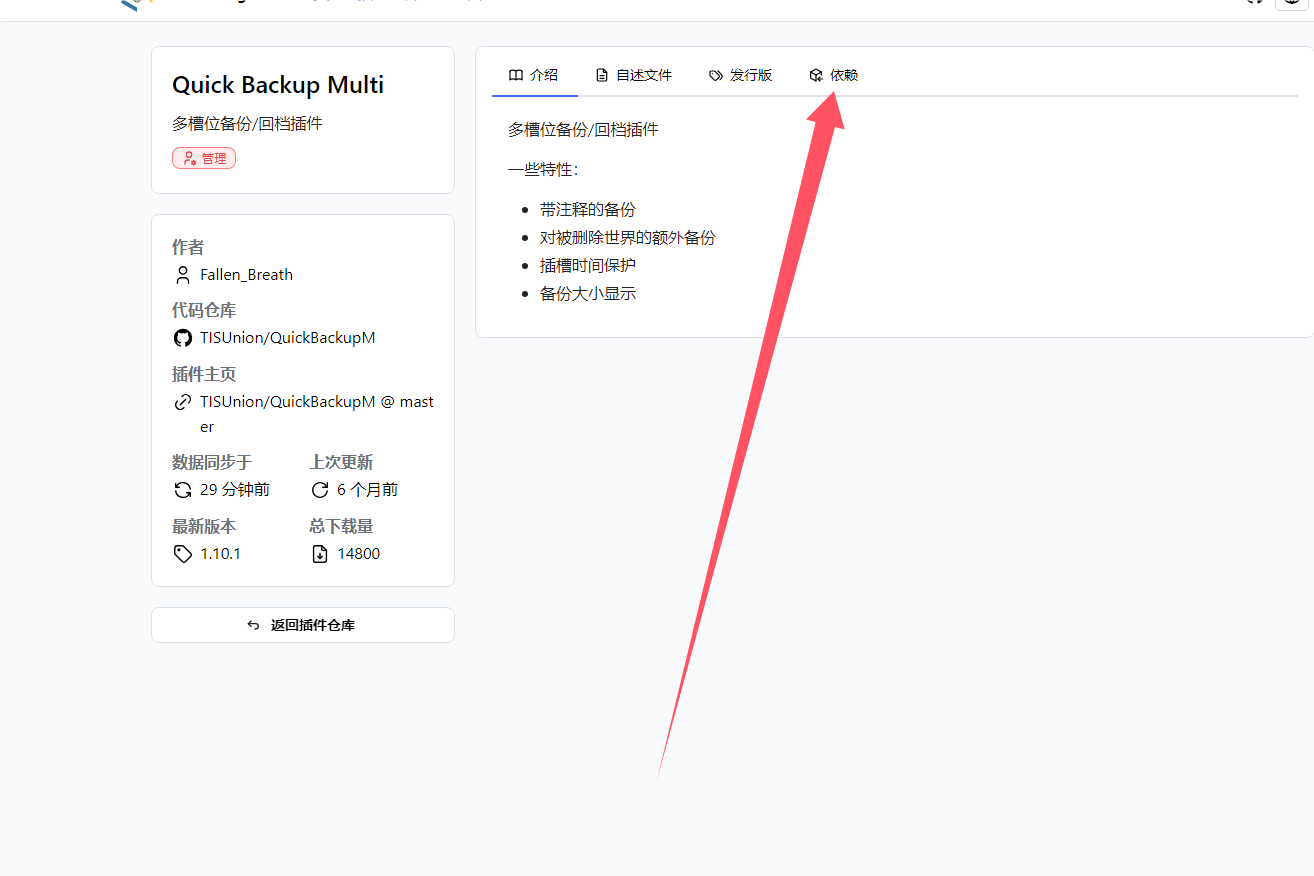Click the download icon beside 14800
Viewport: 1314px width, 876px height.
point(320,554)
